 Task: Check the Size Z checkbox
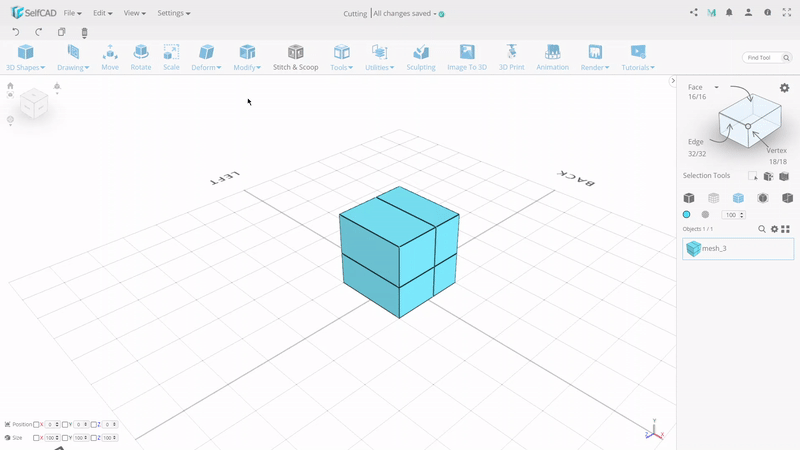93,438
